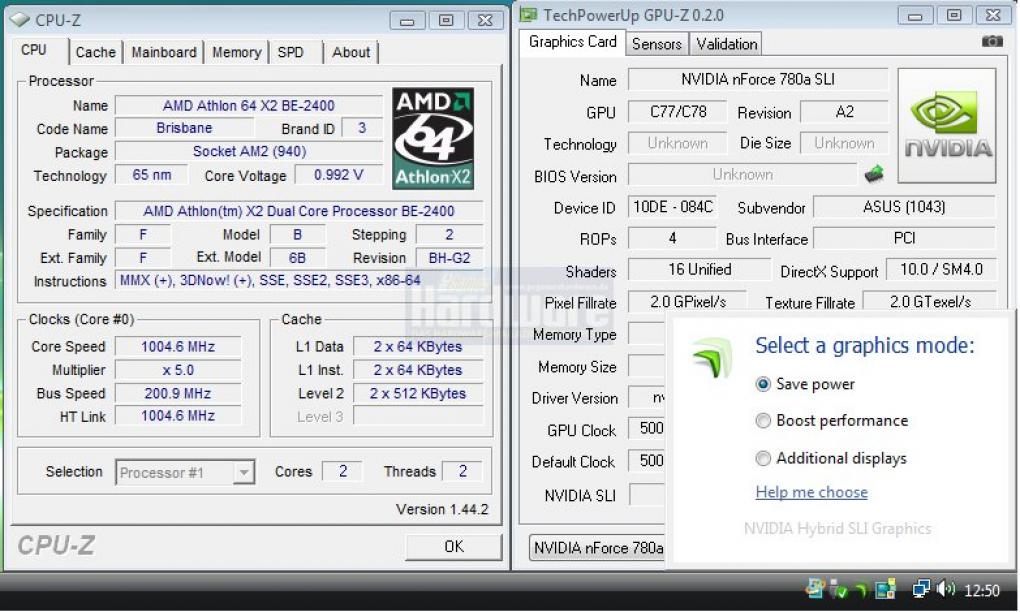
Task: Click the globe-and-document tray icon
Action: [815, 589]
